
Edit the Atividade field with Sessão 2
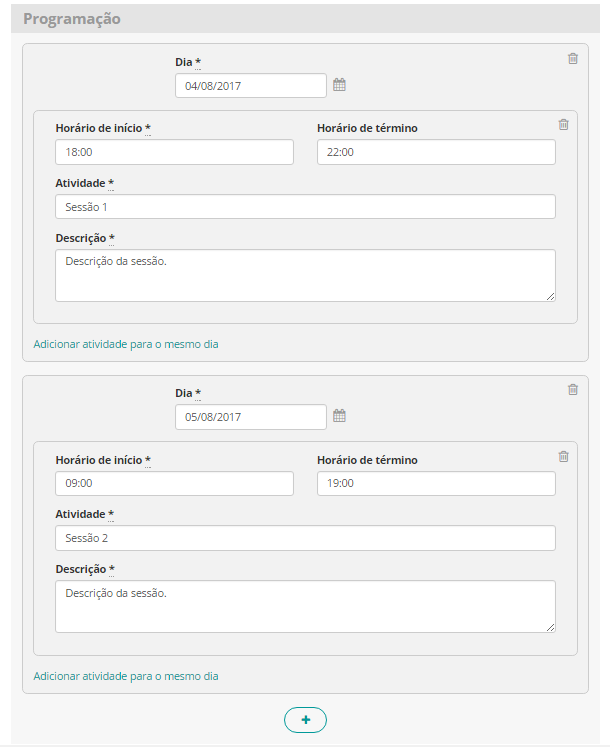(305, 538)
